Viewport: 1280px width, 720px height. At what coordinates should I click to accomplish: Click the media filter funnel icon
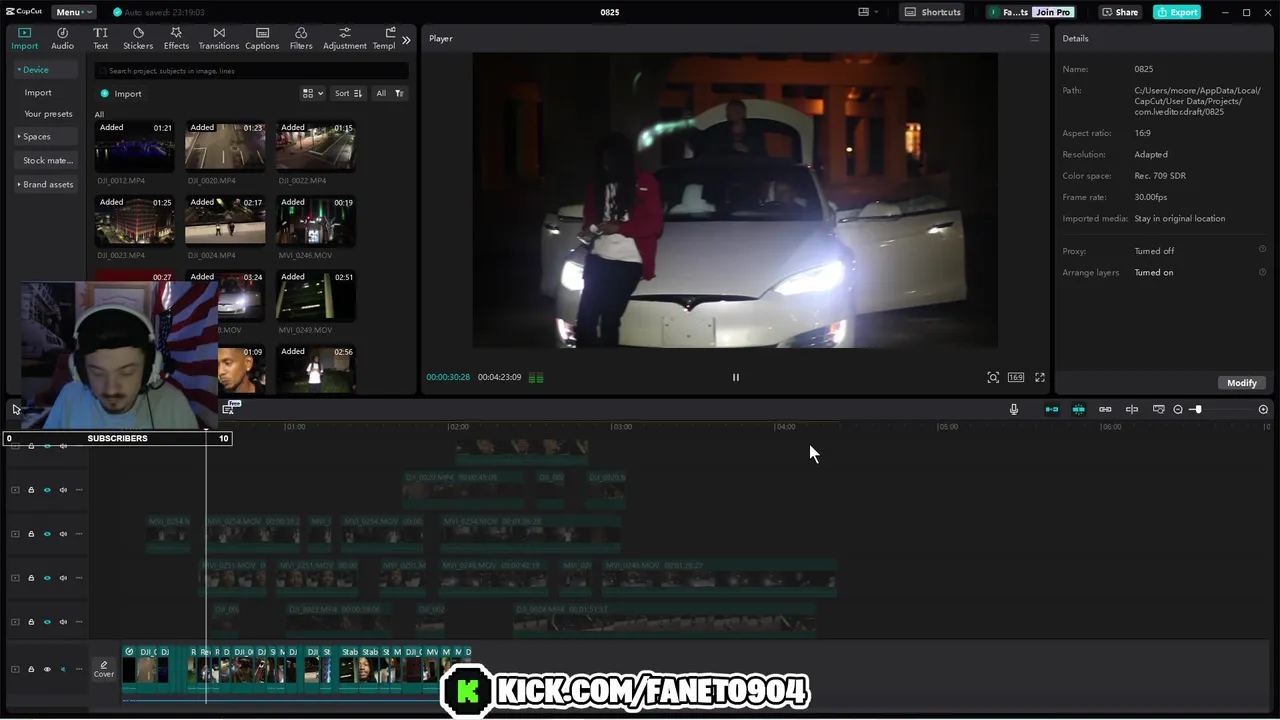click(399, 93)
